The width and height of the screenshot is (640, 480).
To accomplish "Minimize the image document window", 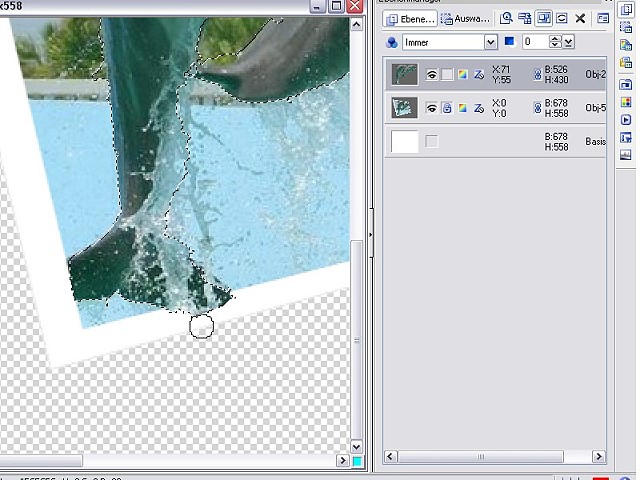I will pyautogui.click(x=317, y=6).
